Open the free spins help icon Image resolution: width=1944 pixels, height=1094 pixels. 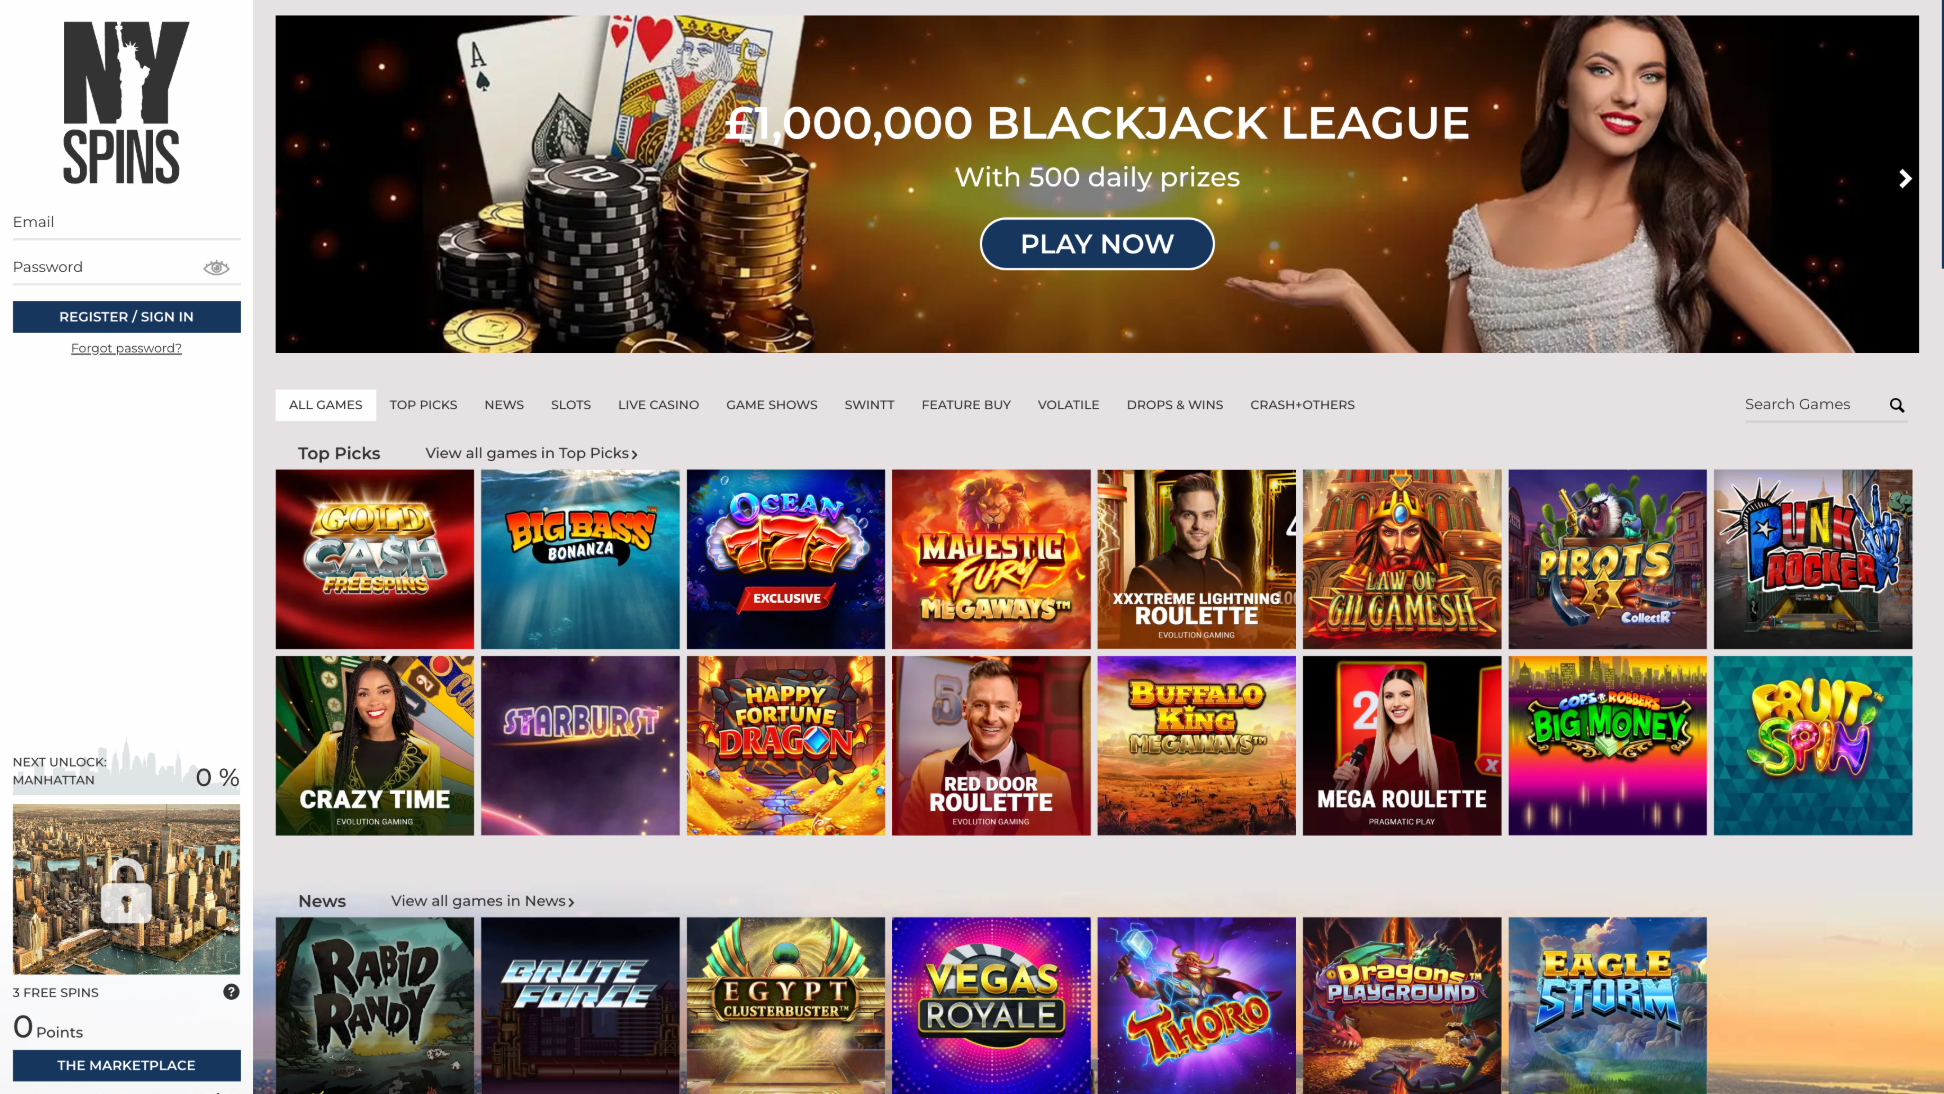click(x=231, y=992)
